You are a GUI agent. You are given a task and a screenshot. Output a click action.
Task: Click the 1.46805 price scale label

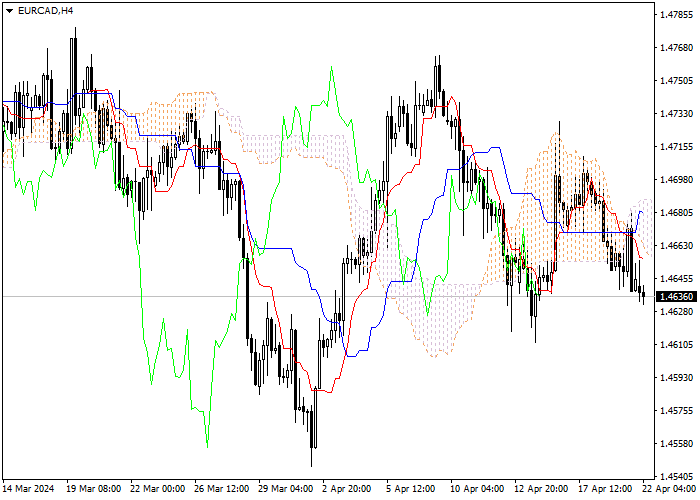pos(676,212)
